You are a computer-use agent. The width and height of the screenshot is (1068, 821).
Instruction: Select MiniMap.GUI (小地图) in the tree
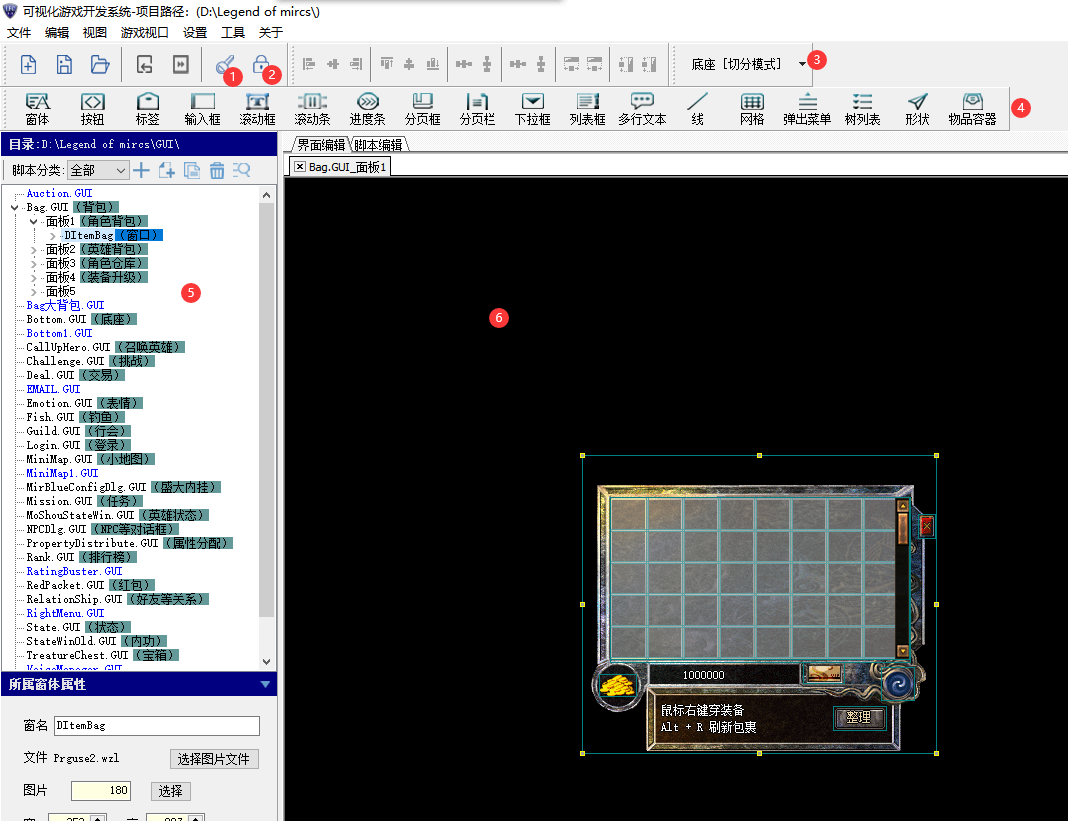tap(91, 459)
